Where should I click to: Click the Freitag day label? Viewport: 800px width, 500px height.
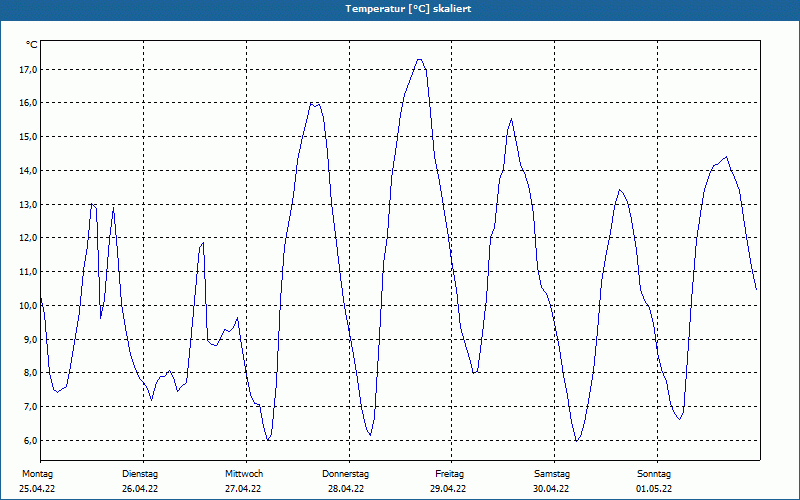pyautogui.click(x=449, y=474)
